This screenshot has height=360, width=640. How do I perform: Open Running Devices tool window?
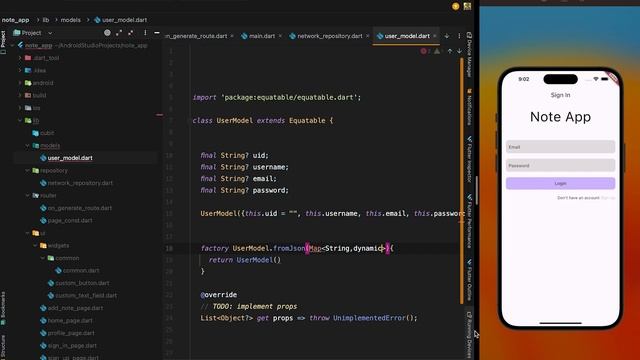coord(469,335)
